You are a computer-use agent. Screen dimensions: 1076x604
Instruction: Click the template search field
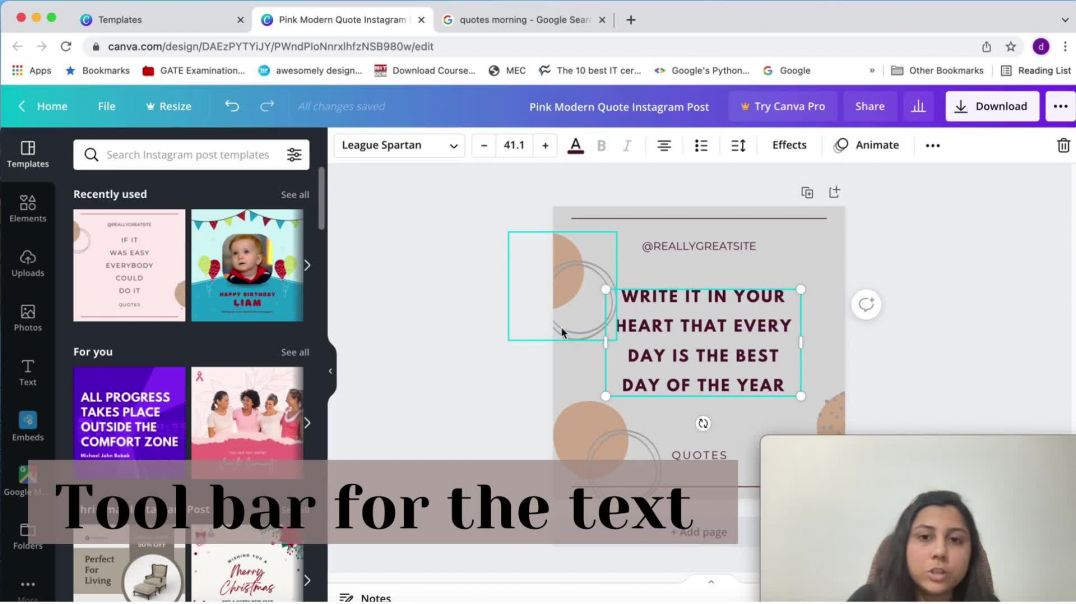pos(192,155)
